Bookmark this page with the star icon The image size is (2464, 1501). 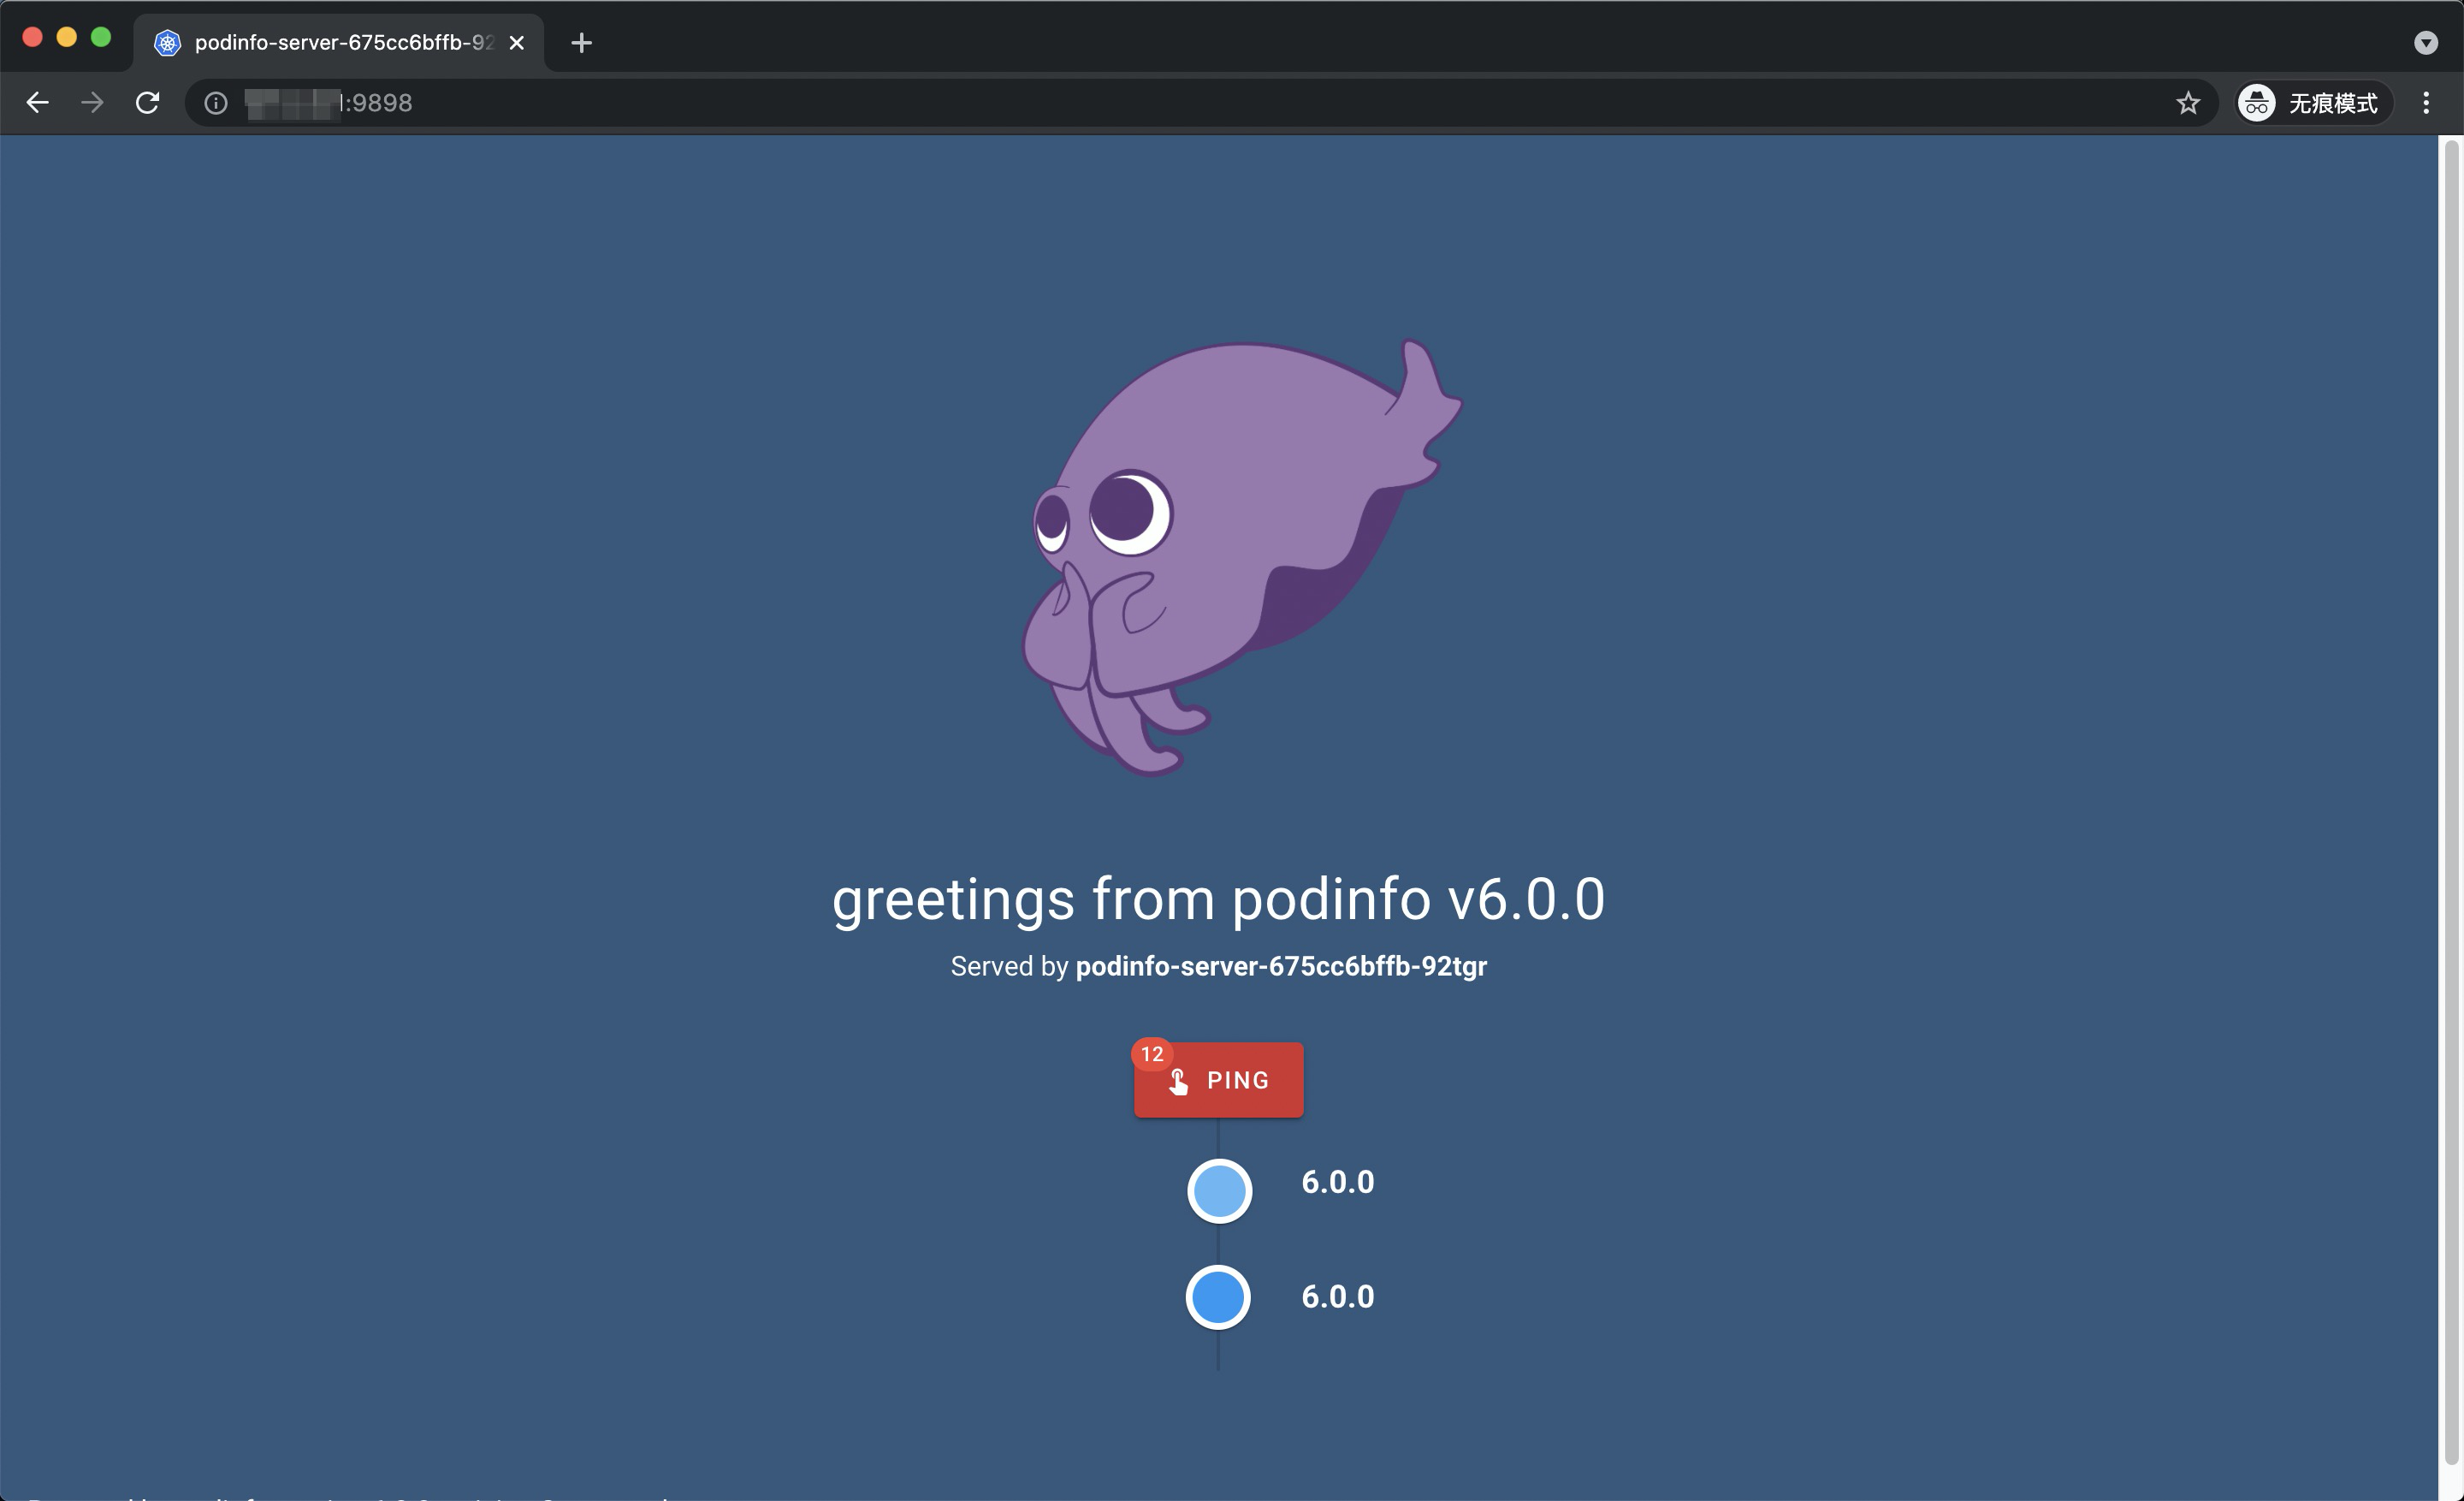[2188, 103]
